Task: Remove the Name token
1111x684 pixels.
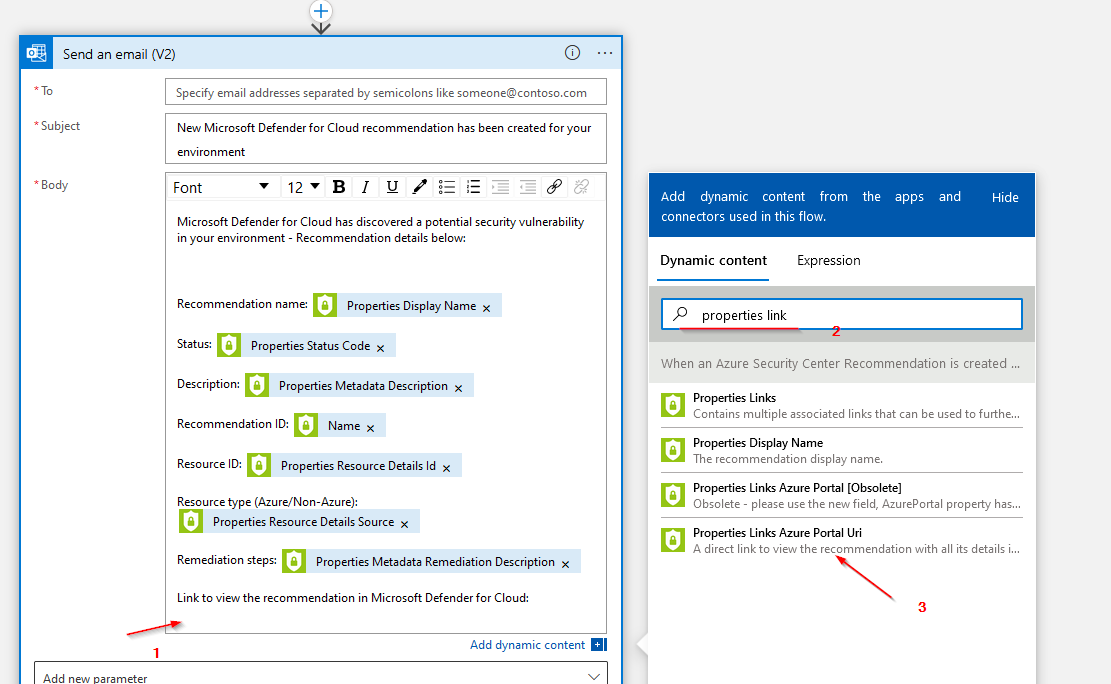Action: click(371, 428)
